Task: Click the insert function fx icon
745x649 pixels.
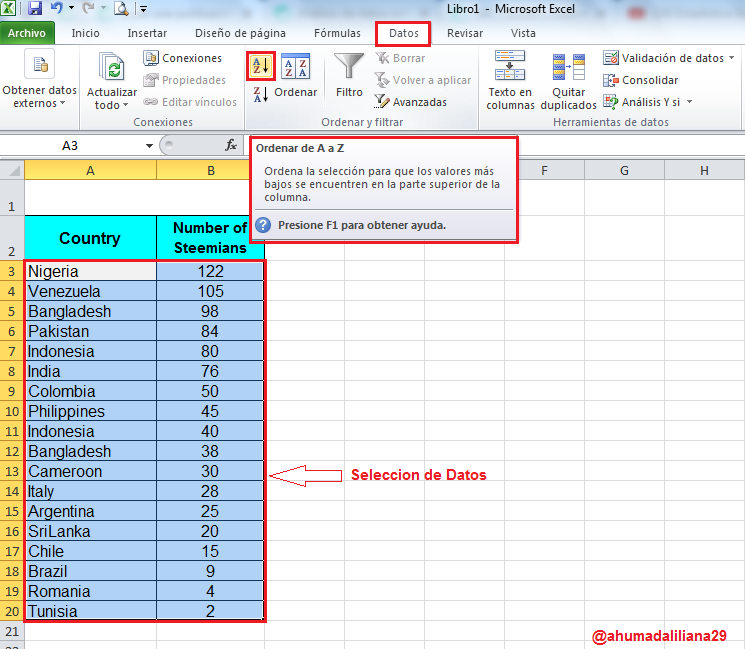Action: tap(231, 145)
